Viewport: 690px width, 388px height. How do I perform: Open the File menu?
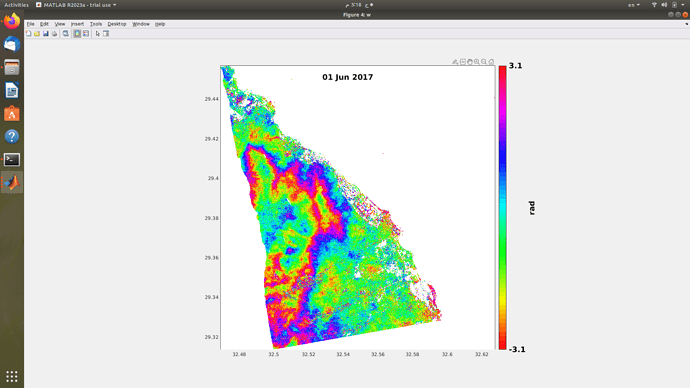[30, 24]
